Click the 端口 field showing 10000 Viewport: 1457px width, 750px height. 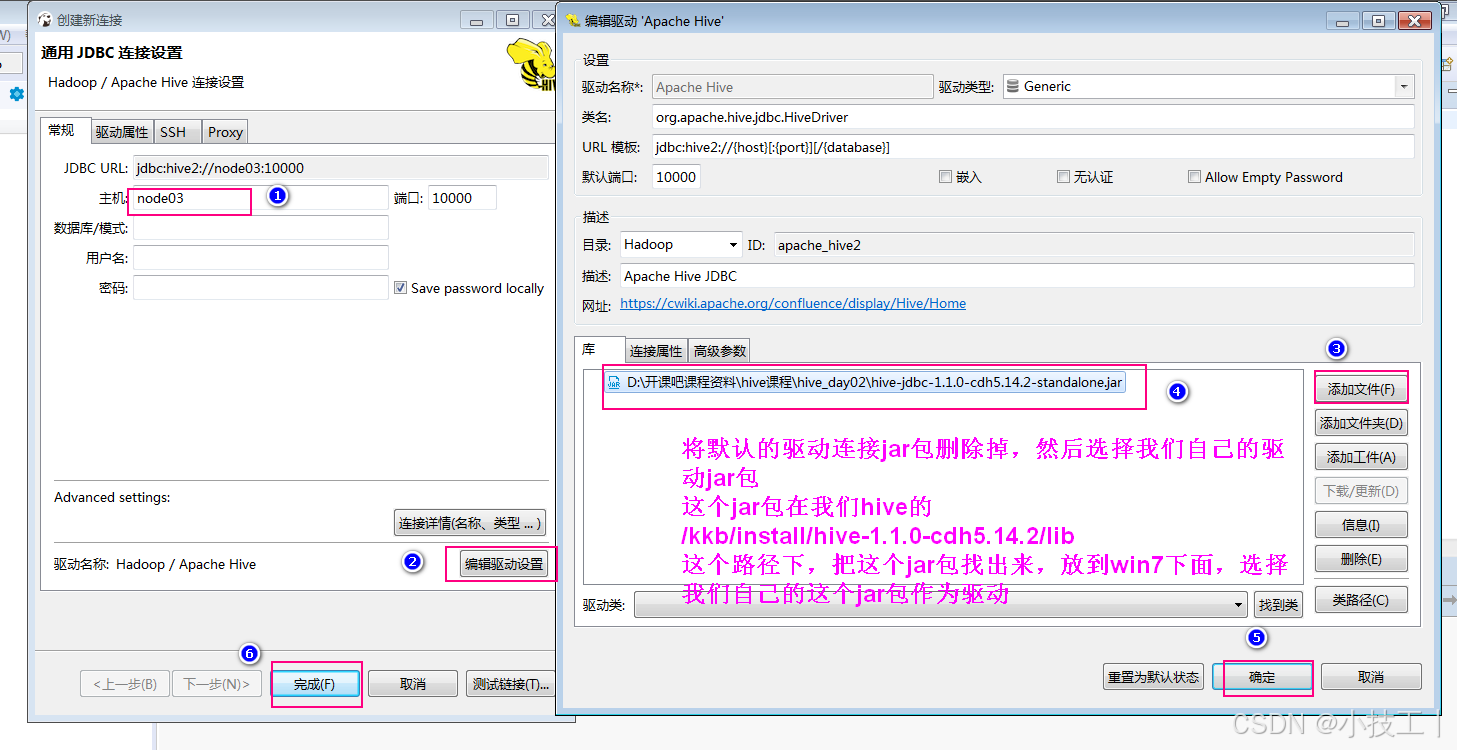(x=462, y=198)
